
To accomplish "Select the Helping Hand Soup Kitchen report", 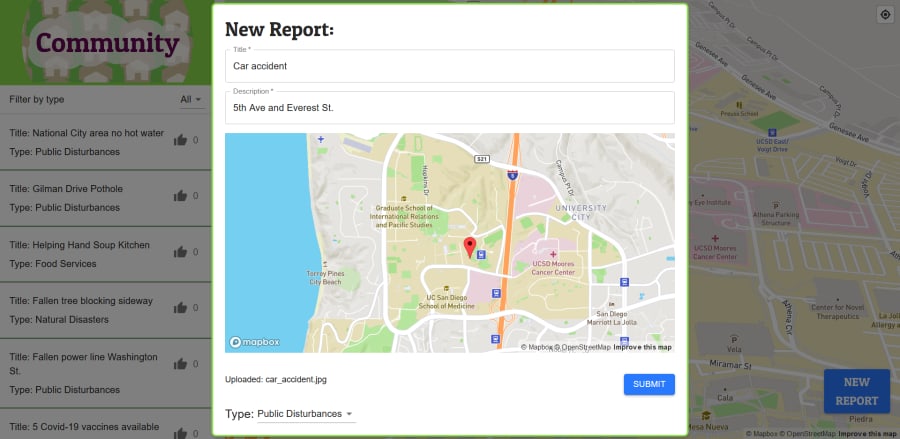I will [x=106, y=254].
